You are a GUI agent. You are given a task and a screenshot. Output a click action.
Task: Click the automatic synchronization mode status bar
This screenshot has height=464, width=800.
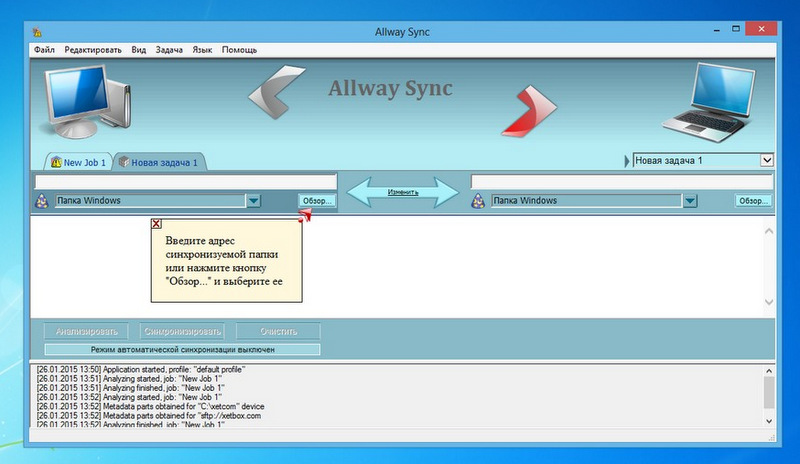(183, 350)
